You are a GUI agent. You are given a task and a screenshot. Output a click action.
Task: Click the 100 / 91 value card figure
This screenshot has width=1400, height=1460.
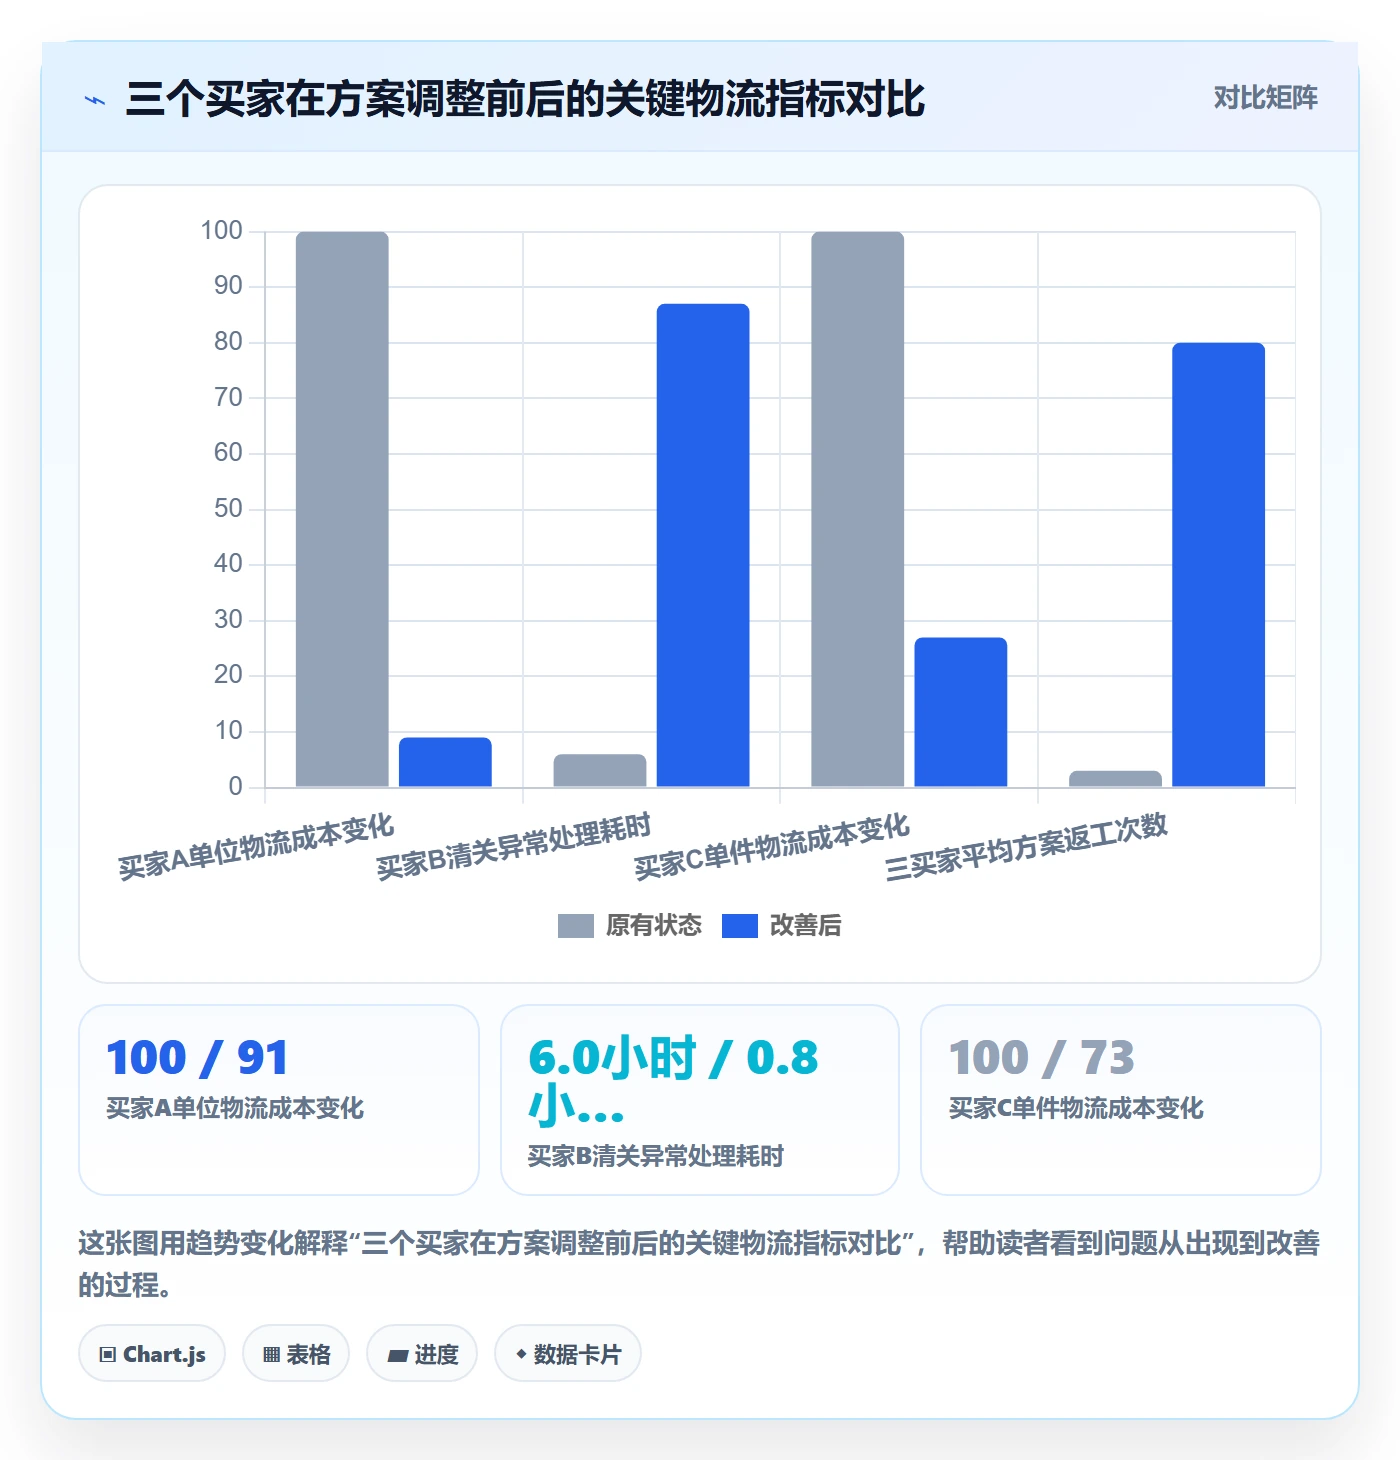pos(197,1058)
